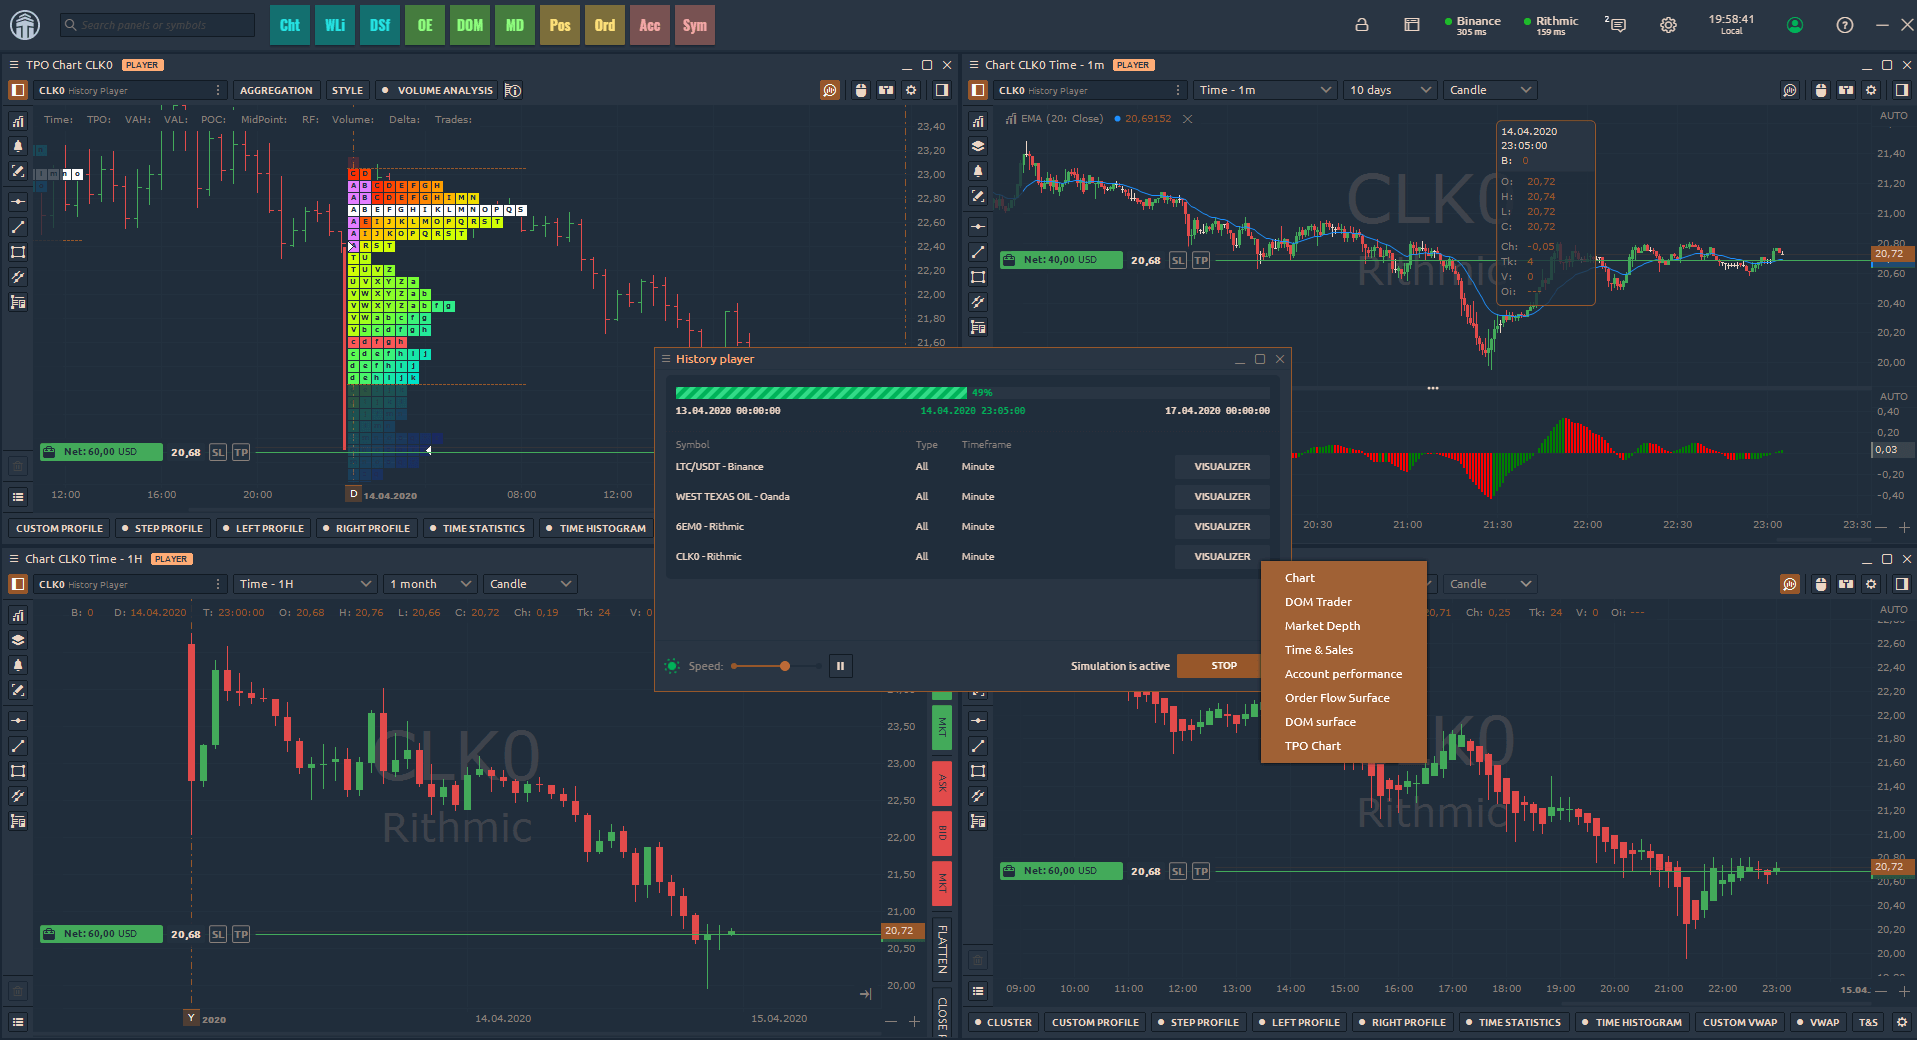Choose Order Flow Surface menu entry
Screen dimensions: 1917x1040
(1337, 698)
